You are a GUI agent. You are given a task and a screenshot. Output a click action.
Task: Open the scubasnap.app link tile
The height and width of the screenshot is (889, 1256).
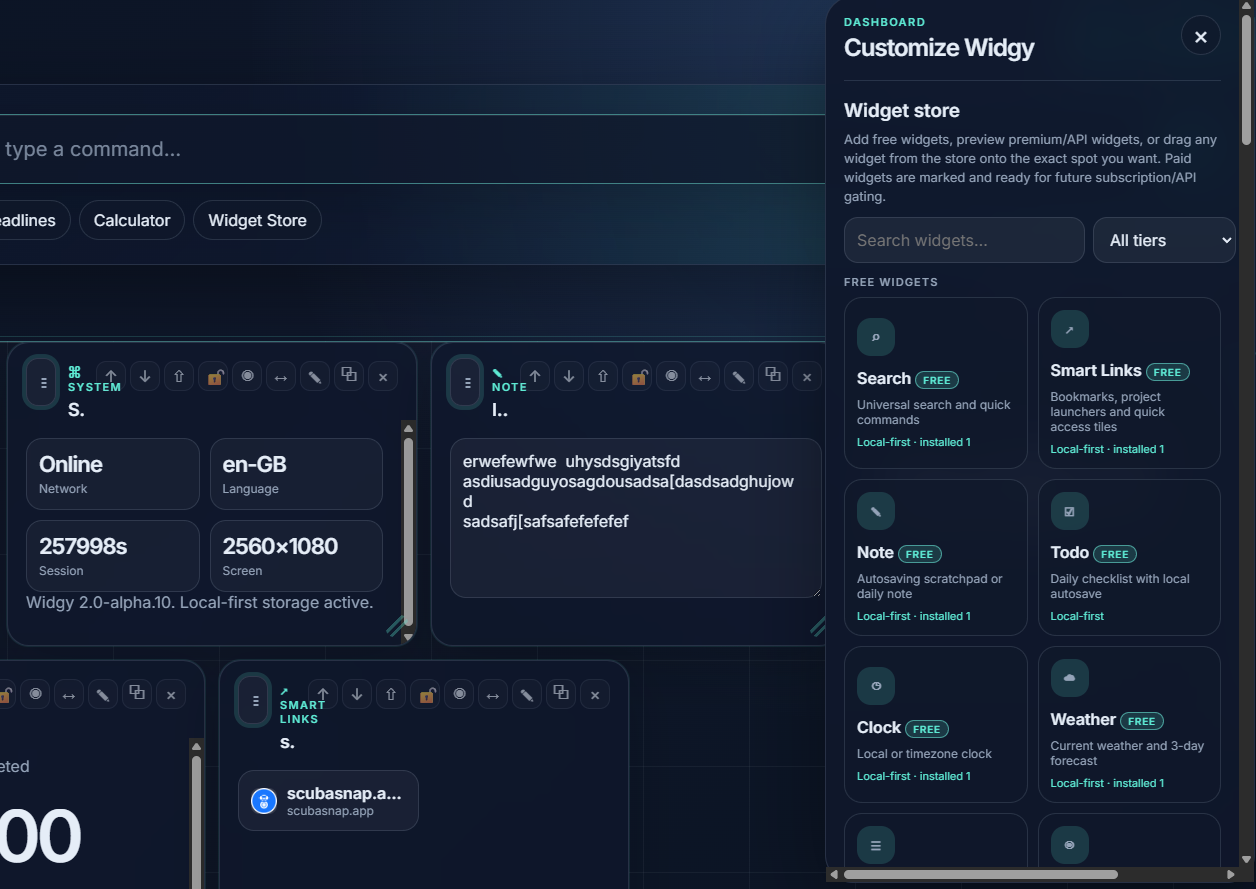(x=328, y=800)
